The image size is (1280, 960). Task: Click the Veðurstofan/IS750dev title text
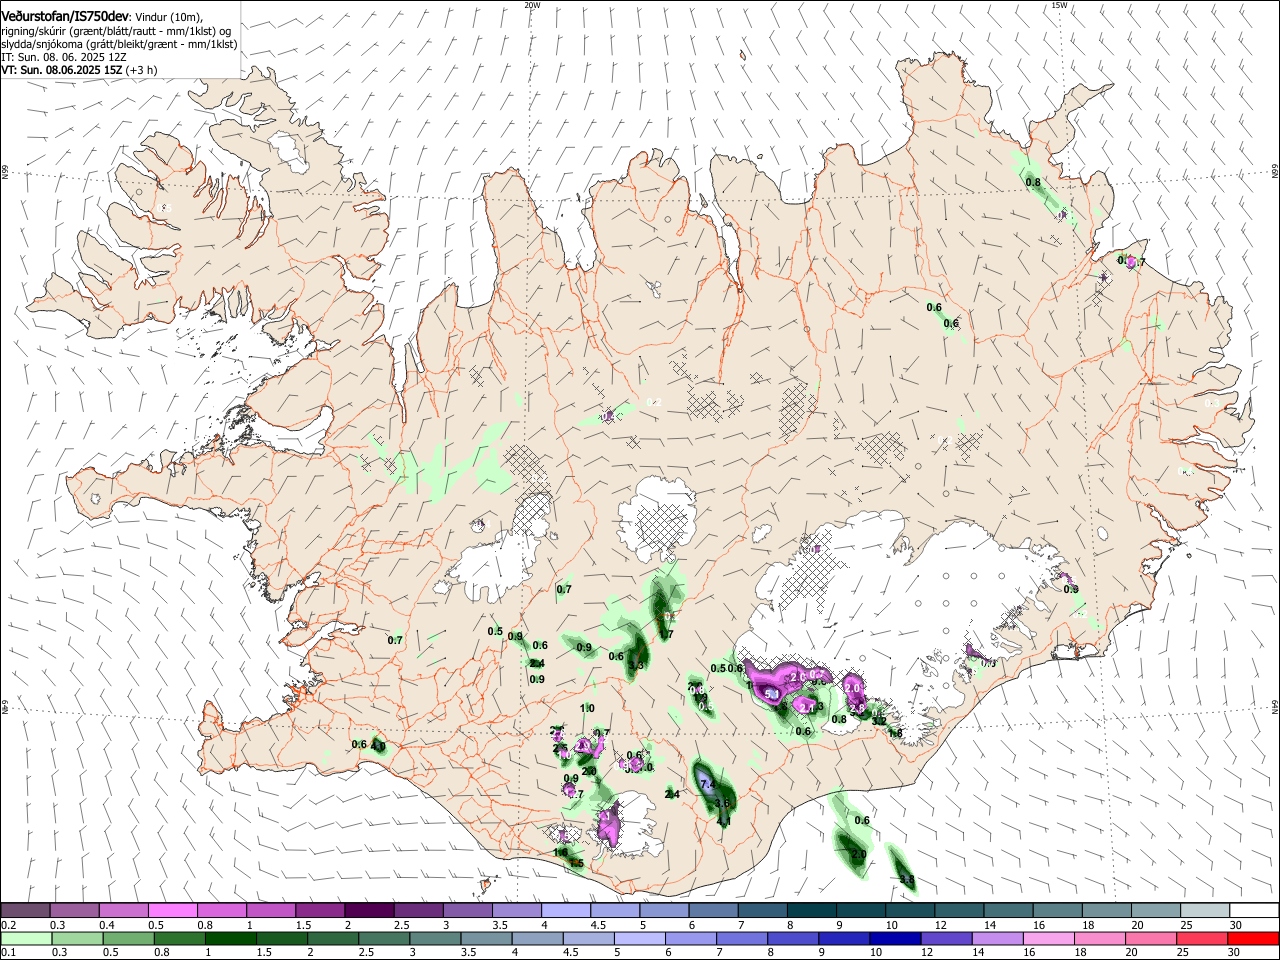[64, 15]
